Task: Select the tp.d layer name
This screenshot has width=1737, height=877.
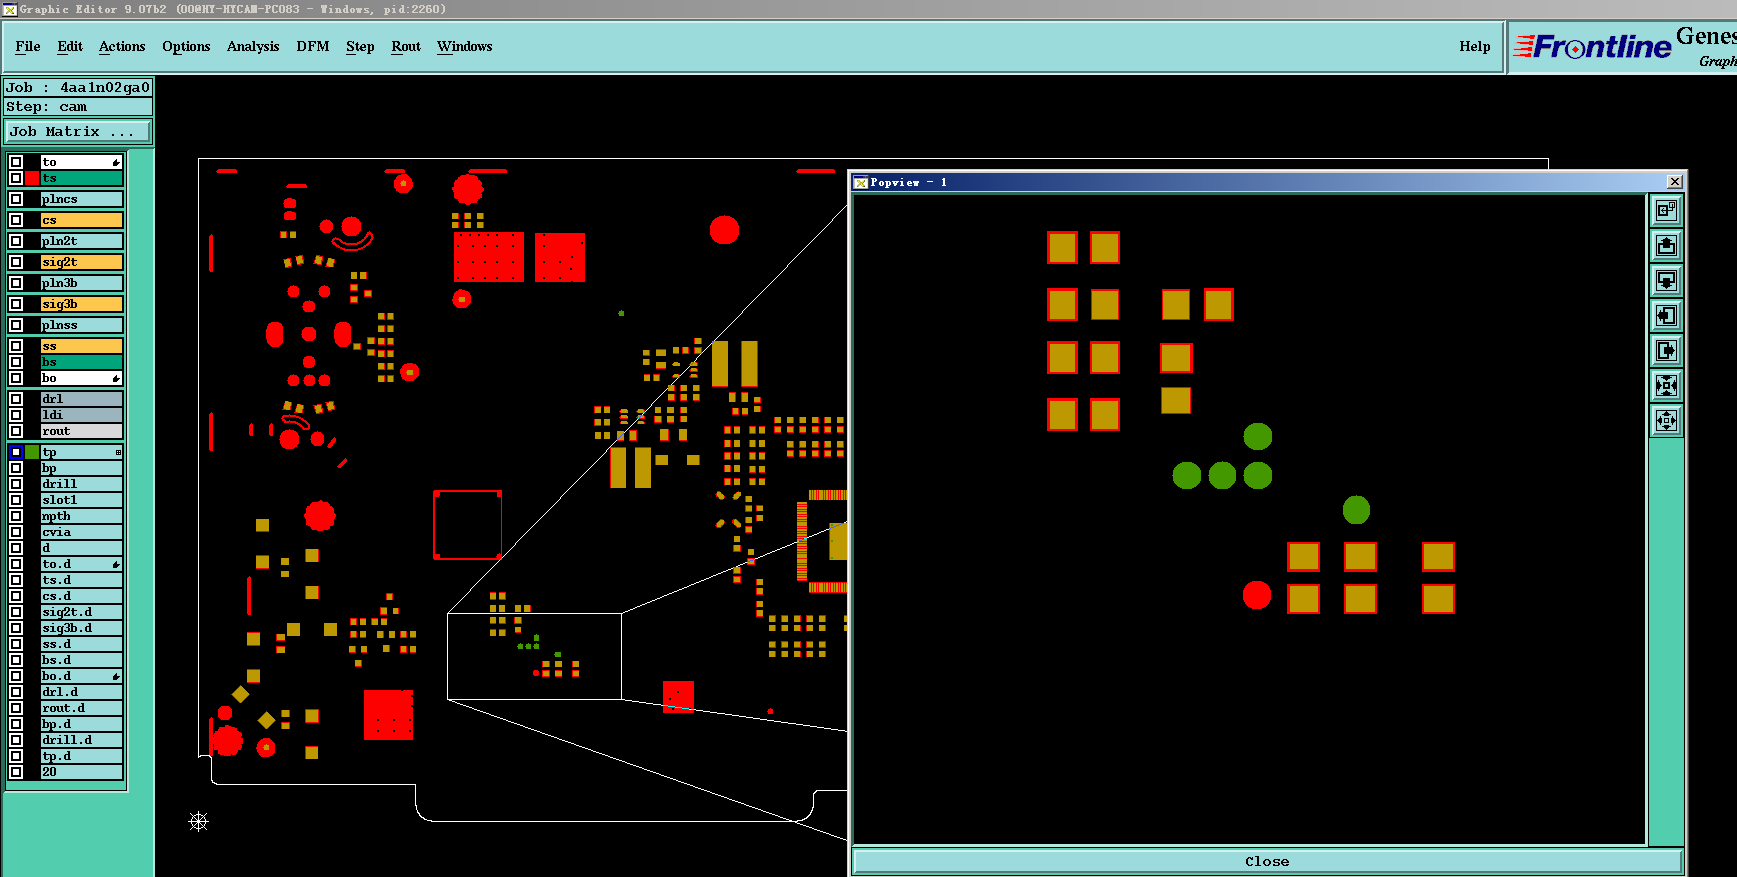Action: 81,756
